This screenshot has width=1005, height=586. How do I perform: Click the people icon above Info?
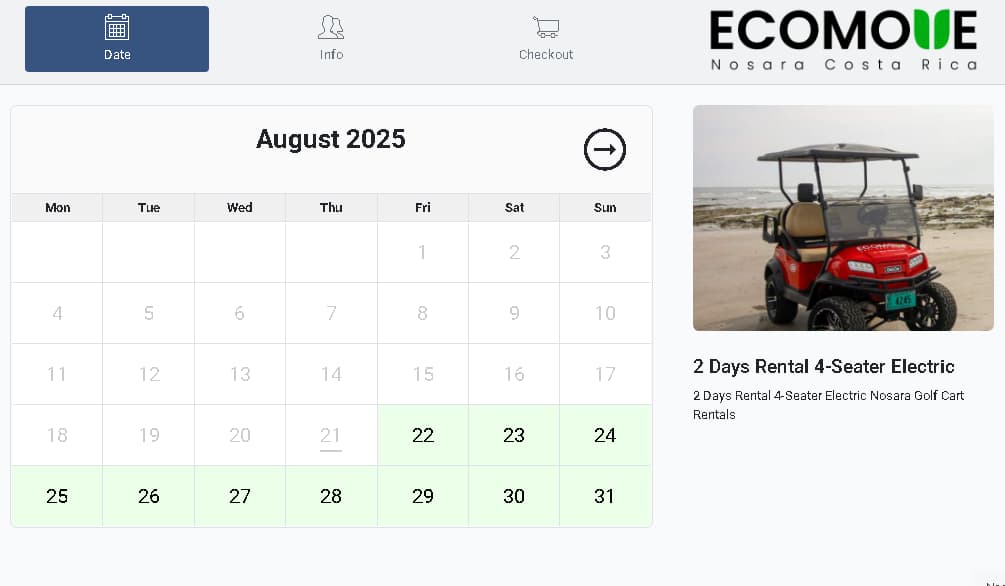(x=331, y=28)
